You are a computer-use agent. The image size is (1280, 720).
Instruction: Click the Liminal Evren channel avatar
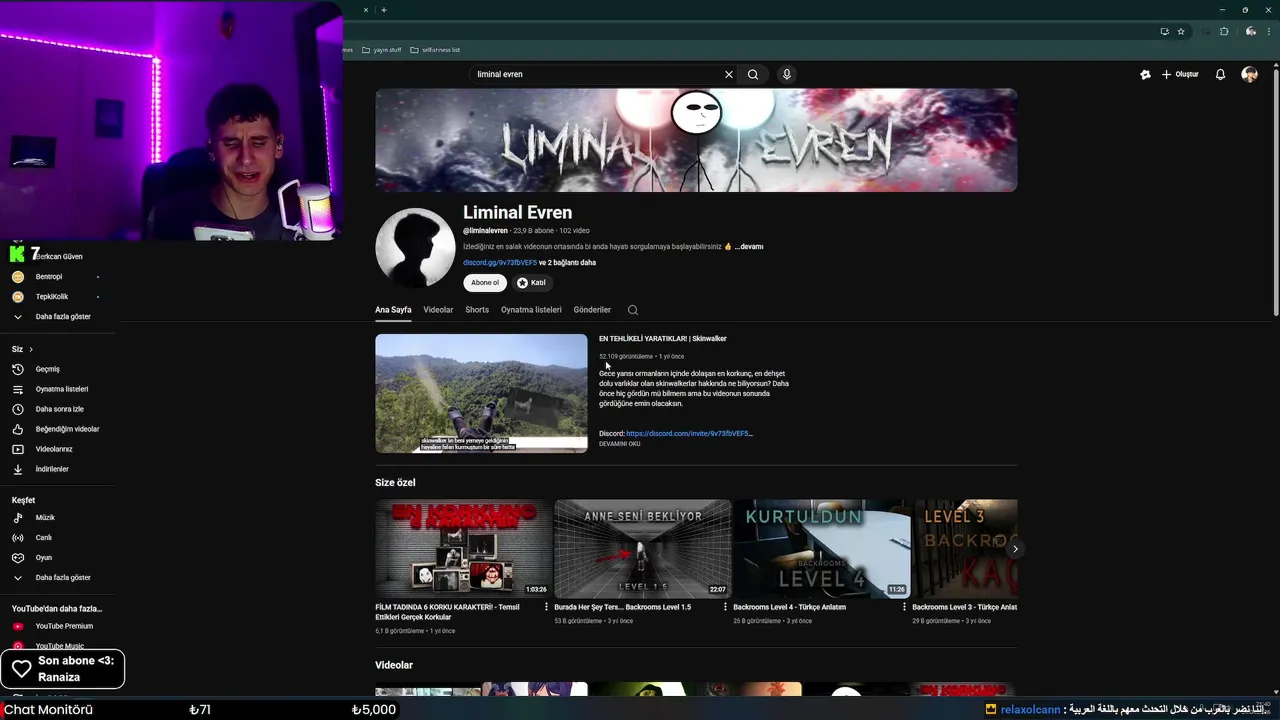(415, 247)
